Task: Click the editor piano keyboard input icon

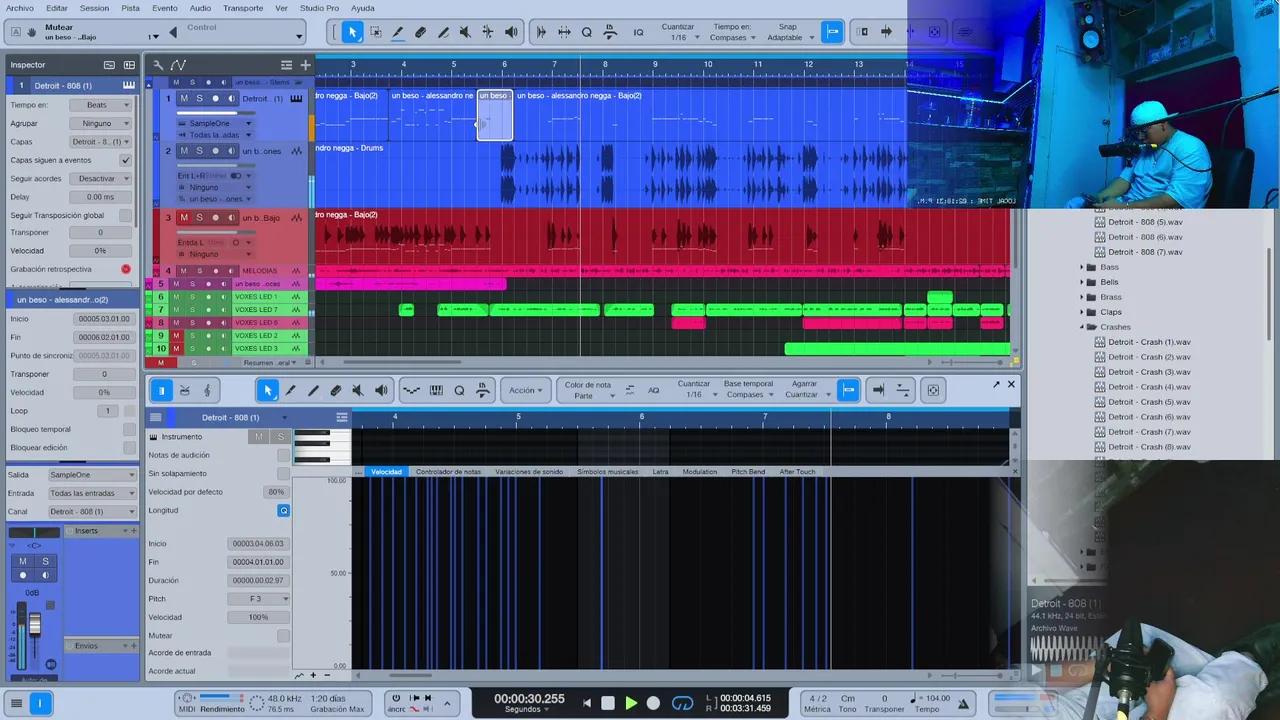Action: pos(436,390)
